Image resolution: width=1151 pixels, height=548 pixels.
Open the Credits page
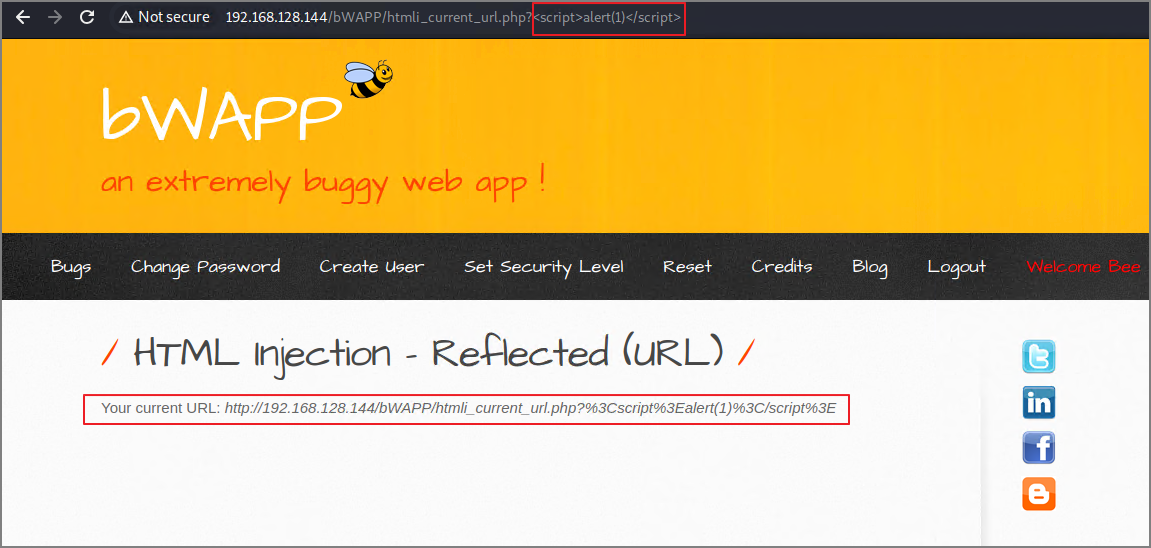point(782,267)
